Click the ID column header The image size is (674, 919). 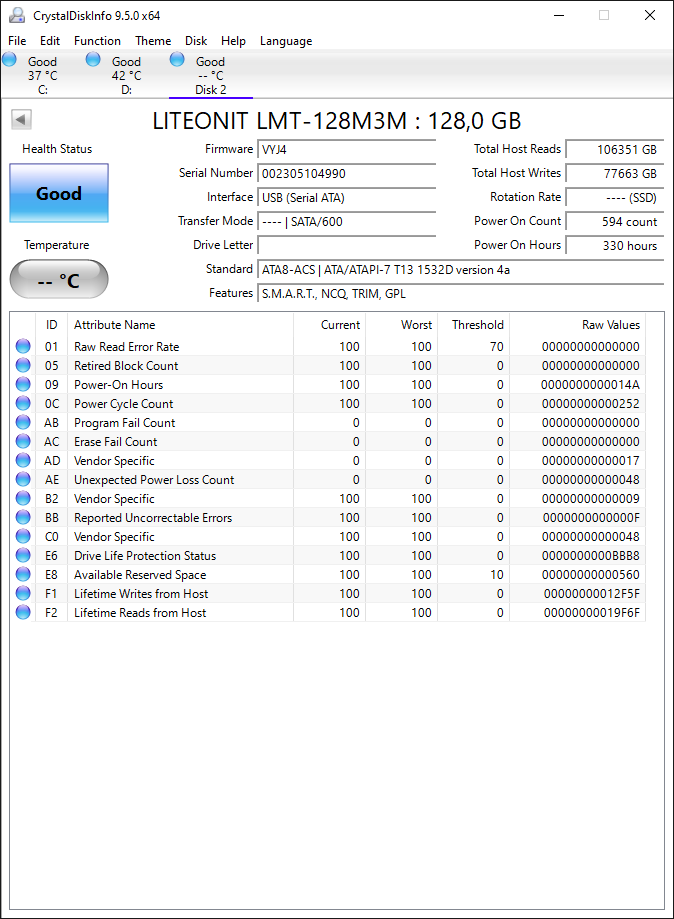point(52,325)
